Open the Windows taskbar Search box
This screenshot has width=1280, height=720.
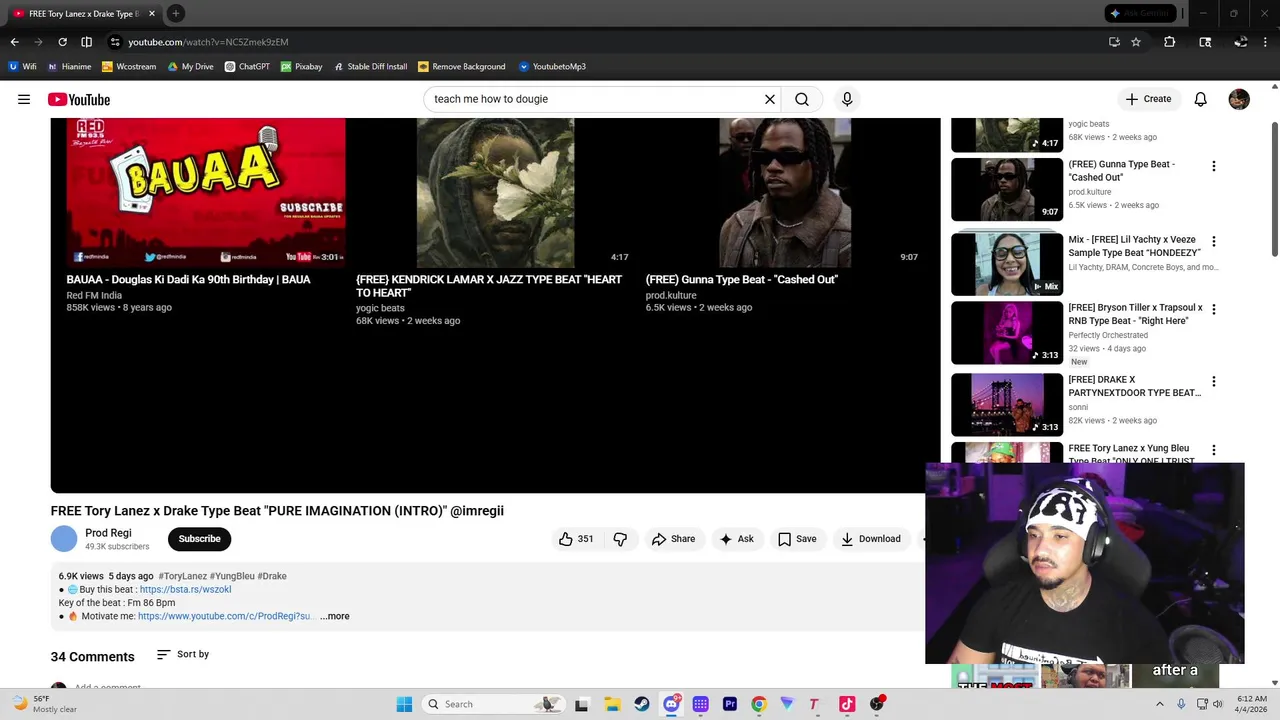(x=495, y=704)
